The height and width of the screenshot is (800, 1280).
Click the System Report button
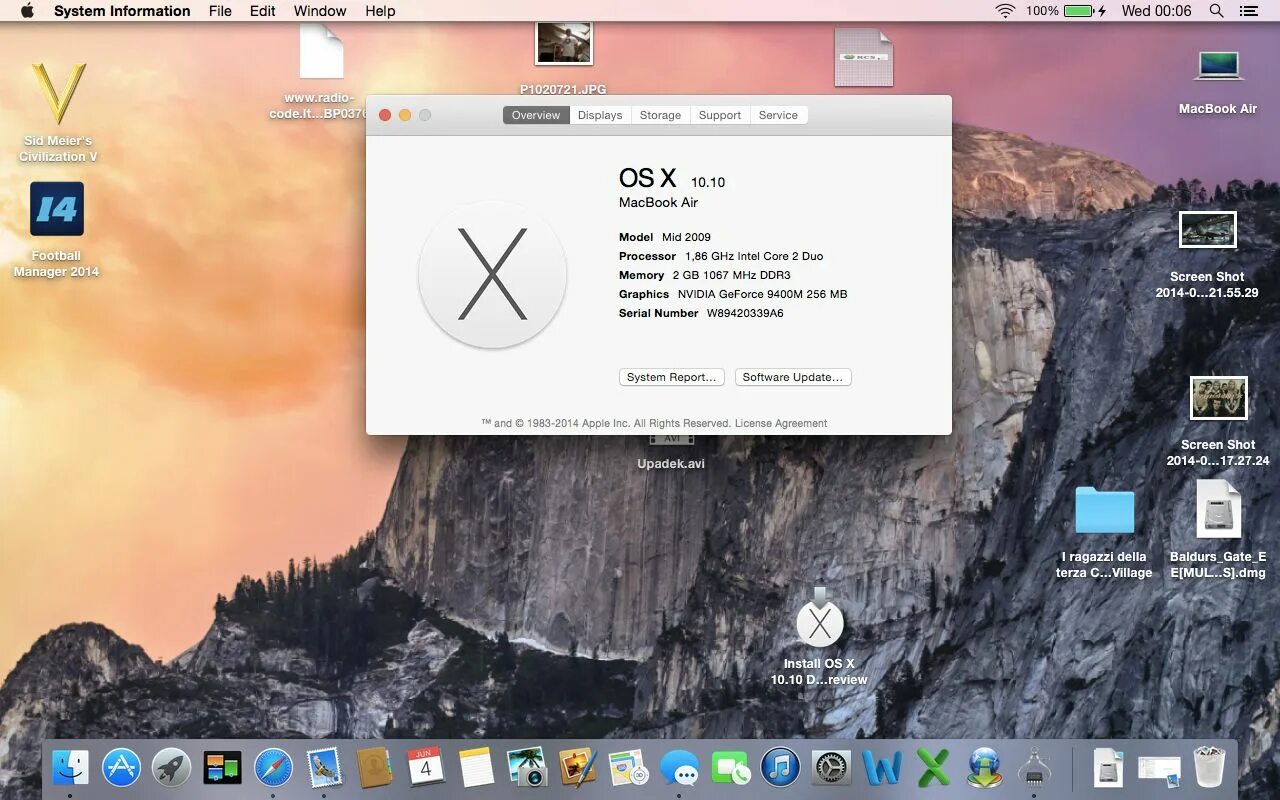tap(671, 377)
